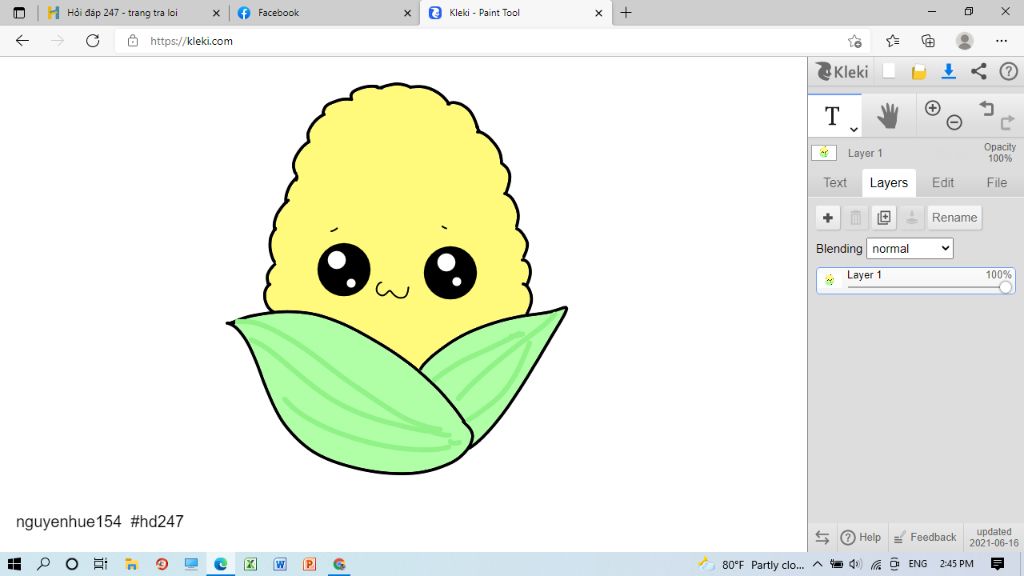Open the Windows Start menu
This screenshot has height=576, width=1024.
tap(14, 564)
